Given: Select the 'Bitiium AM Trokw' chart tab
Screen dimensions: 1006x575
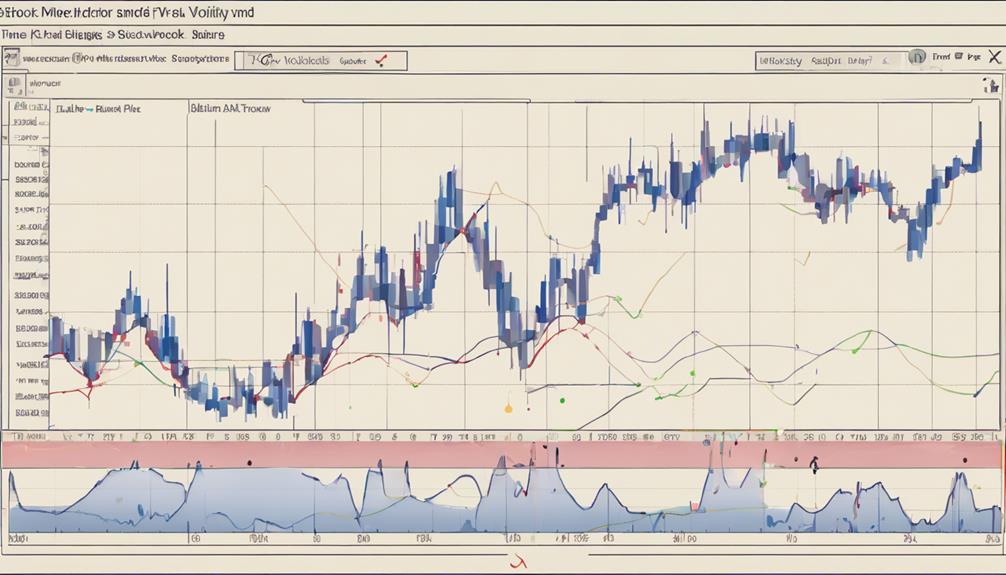Looking at the screenshot, I should [230, 108].
